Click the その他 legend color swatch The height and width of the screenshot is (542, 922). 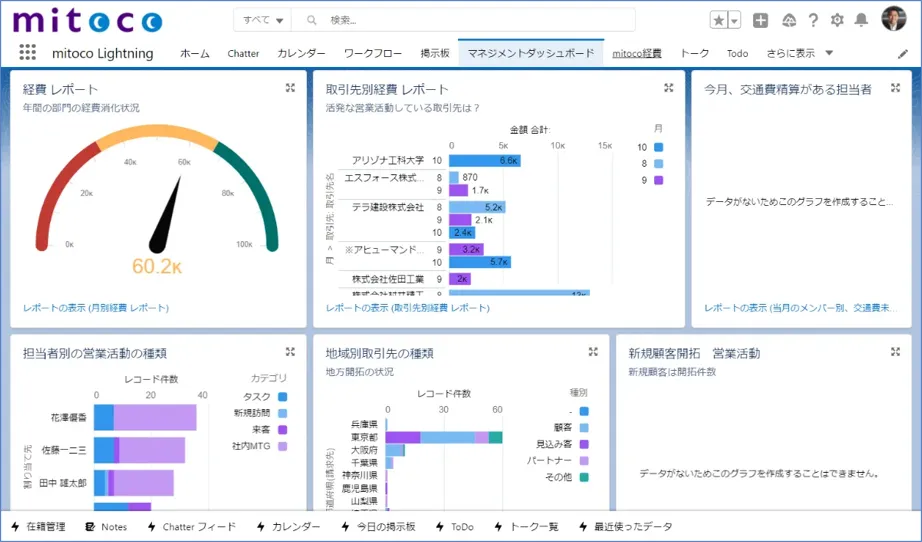(x=584, y=477)
